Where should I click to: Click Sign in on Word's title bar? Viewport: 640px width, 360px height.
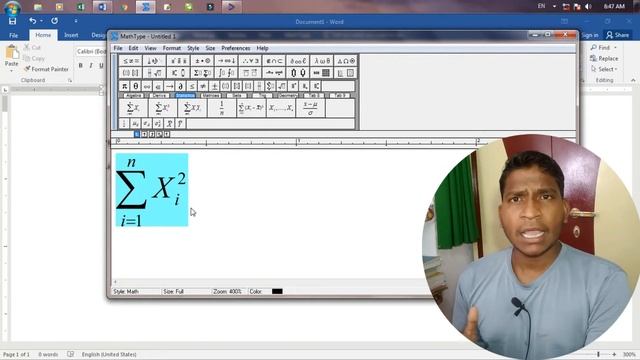(x=590, y=35)
